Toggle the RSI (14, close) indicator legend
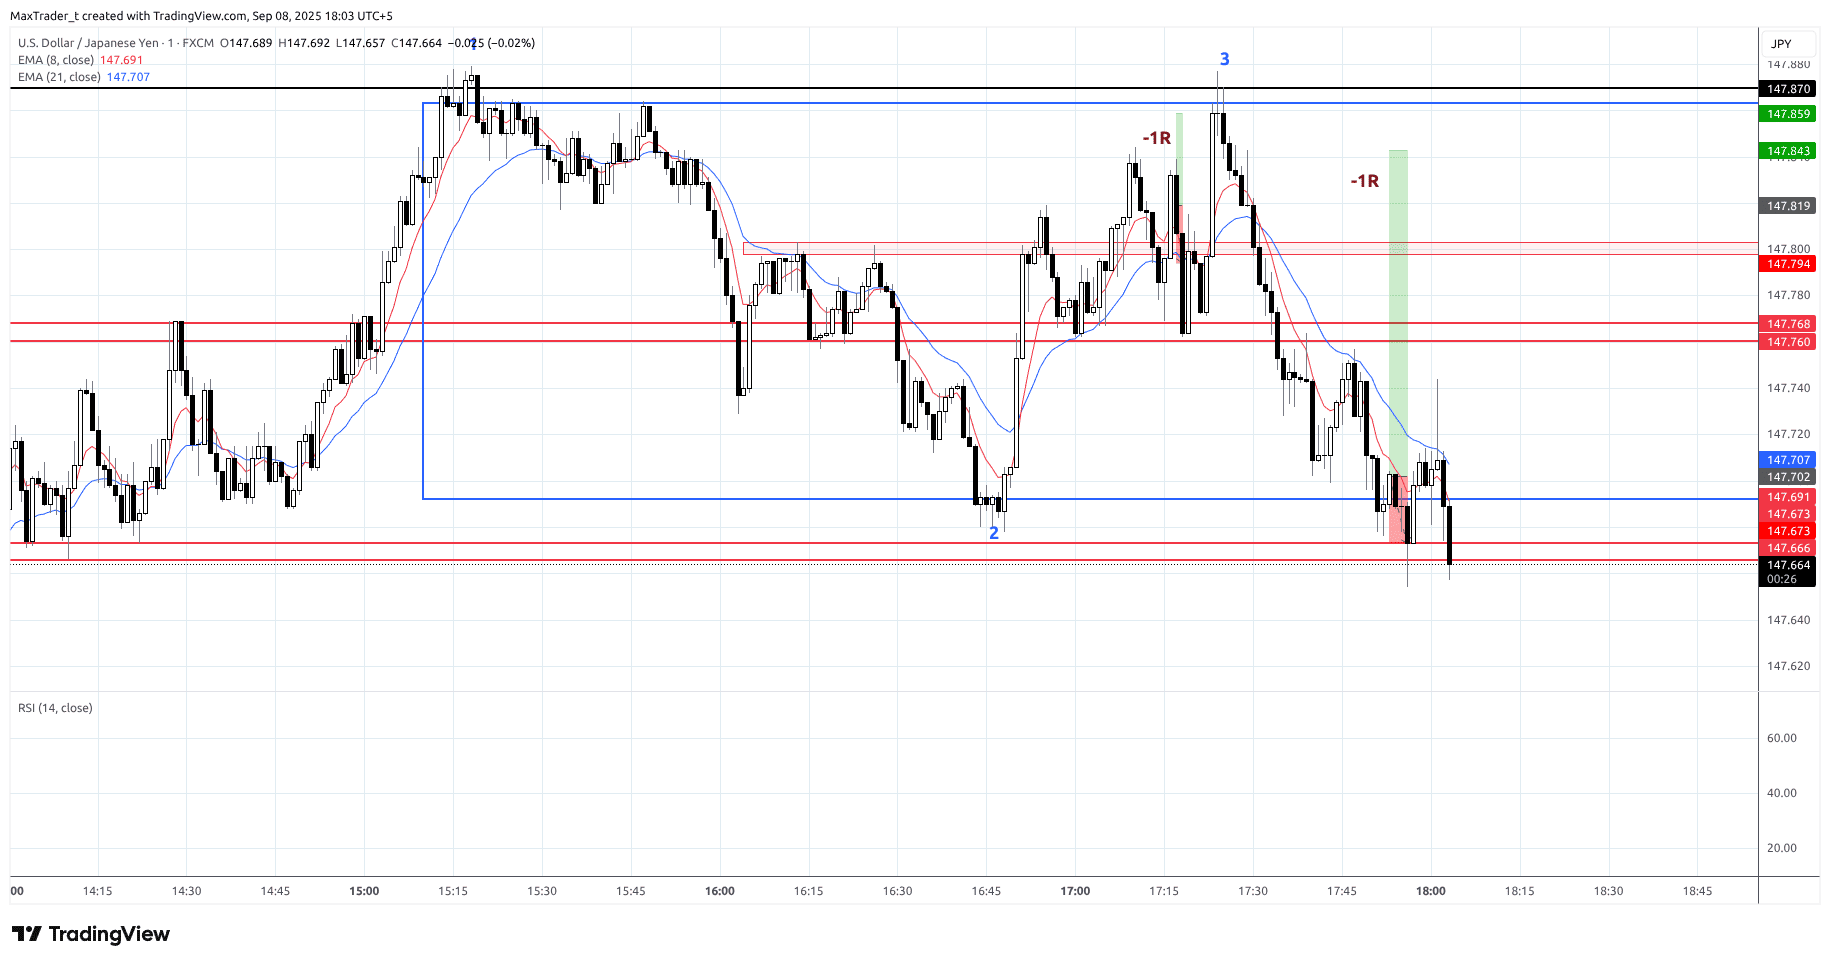 pyautogui.click(x=55, y=708)
